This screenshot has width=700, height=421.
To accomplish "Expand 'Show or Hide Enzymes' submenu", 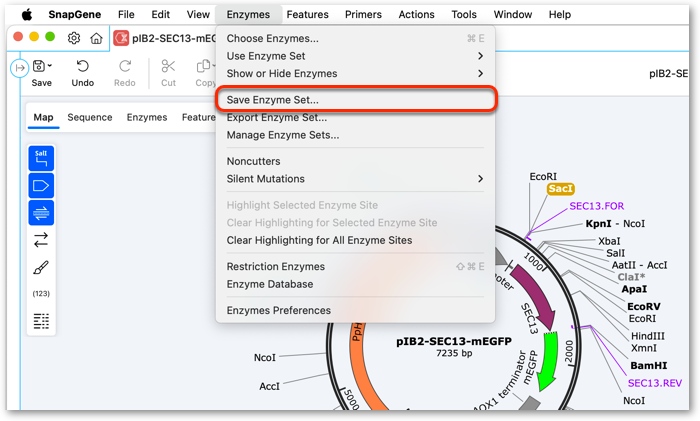I will pos(355,73).
